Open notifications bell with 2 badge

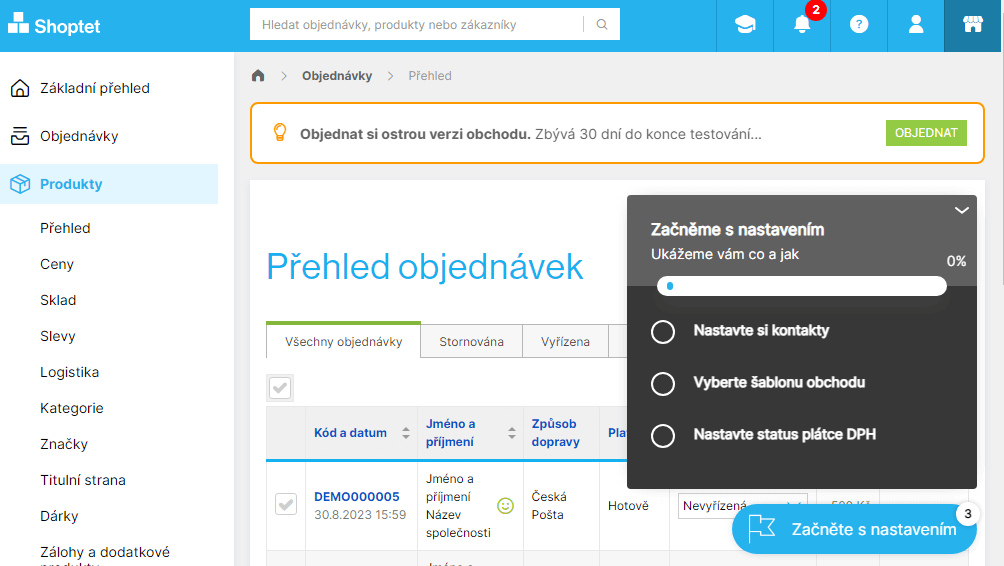coord(802,25)
